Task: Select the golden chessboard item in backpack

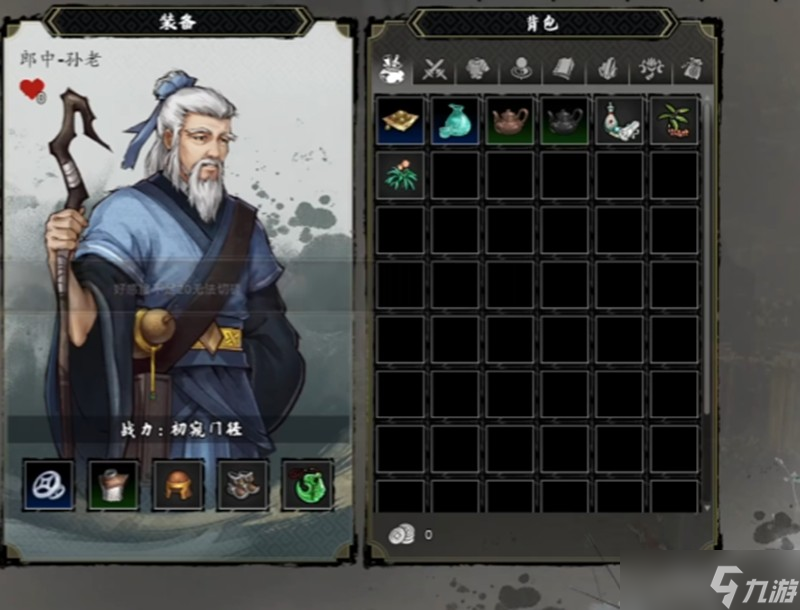Action: coord(400,120)
